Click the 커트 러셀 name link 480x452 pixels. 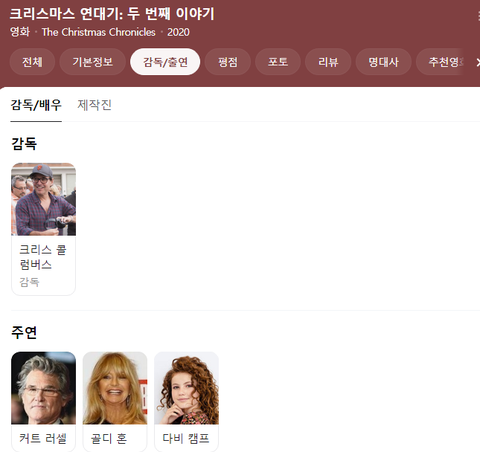point(43,438)
